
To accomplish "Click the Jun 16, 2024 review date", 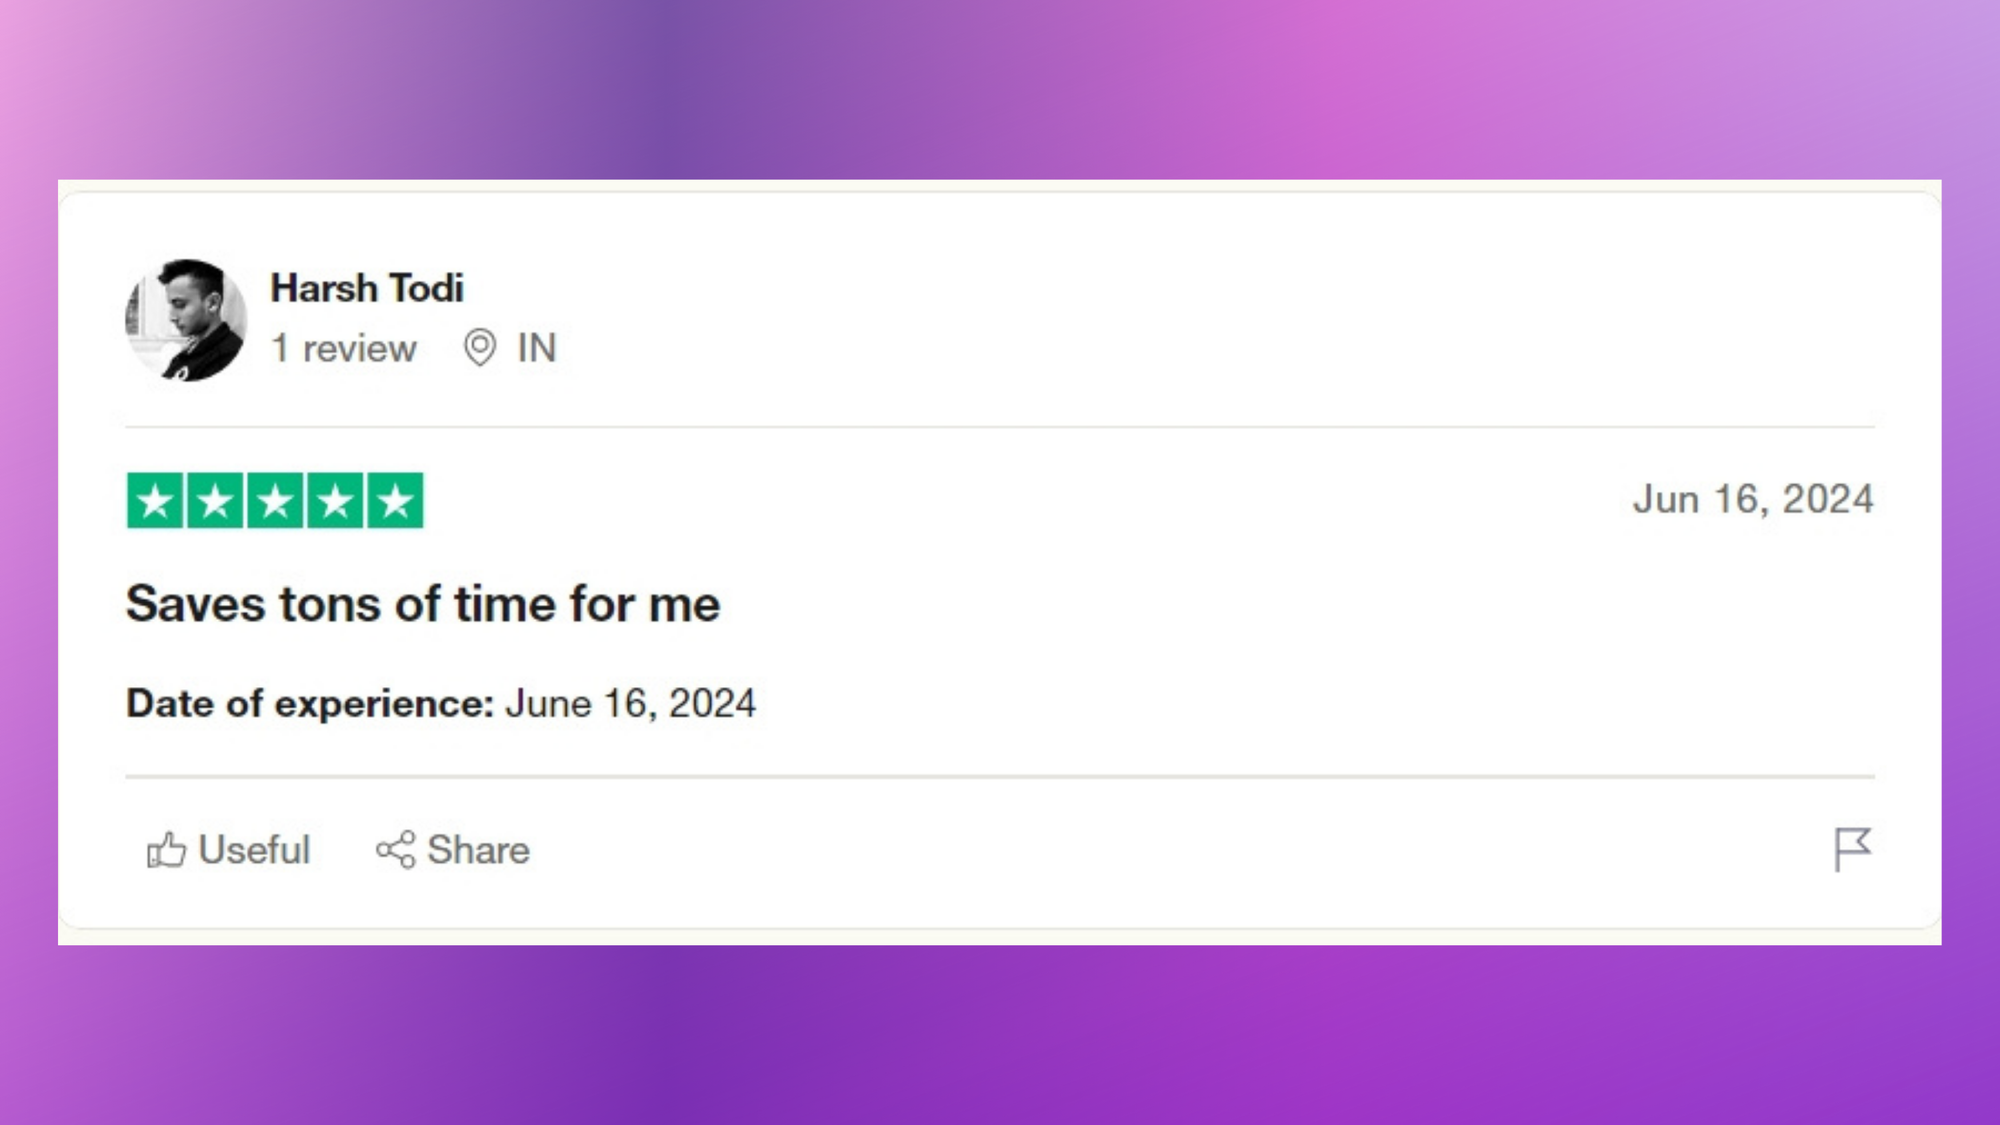I will point(1753,499).
